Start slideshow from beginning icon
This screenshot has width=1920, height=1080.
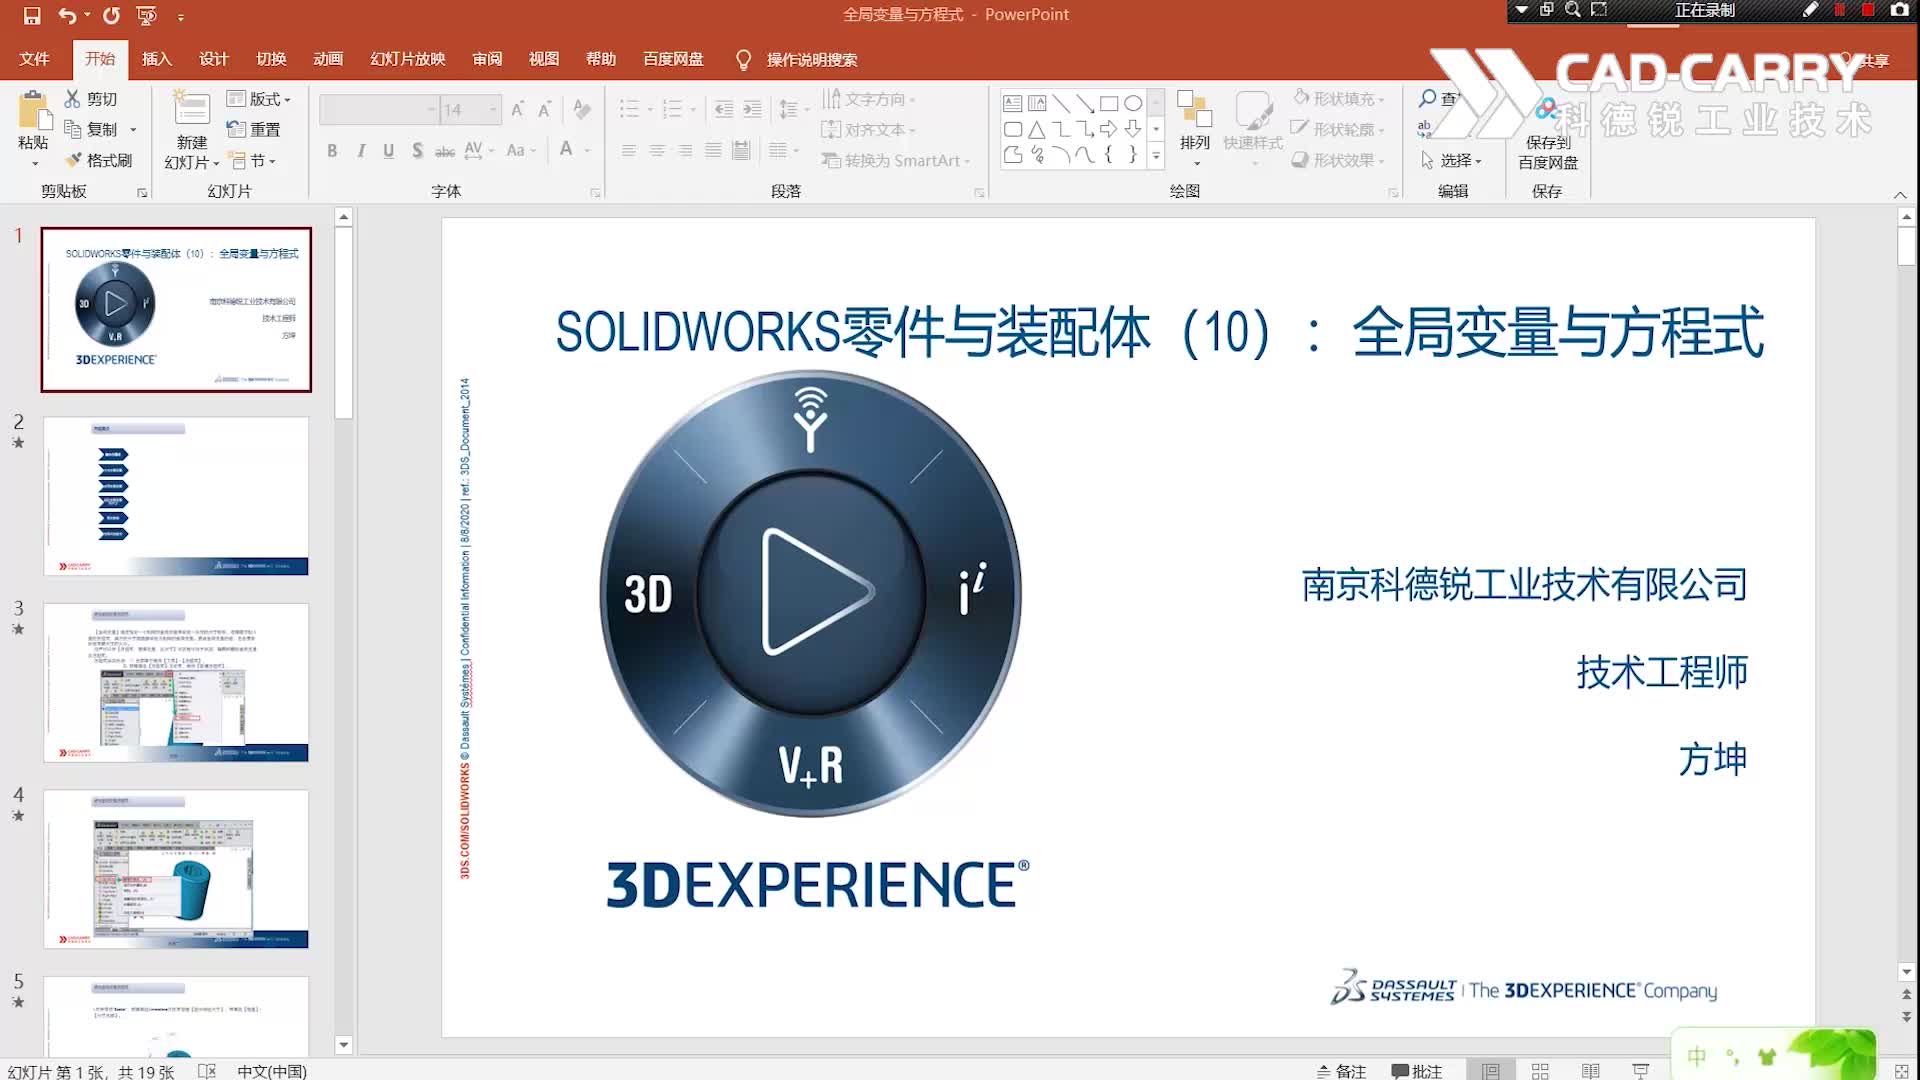(147, 15)
